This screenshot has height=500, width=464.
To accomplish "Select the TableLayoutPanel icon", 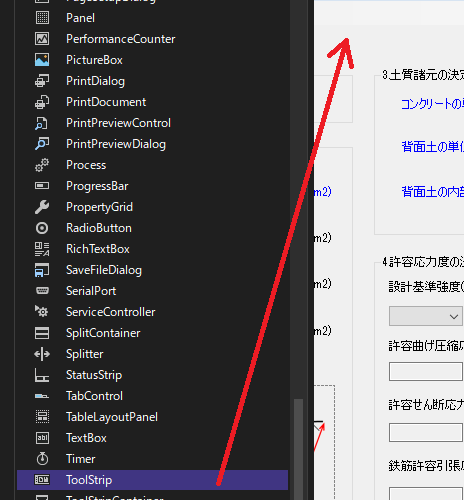I will [x=42, y=417].
